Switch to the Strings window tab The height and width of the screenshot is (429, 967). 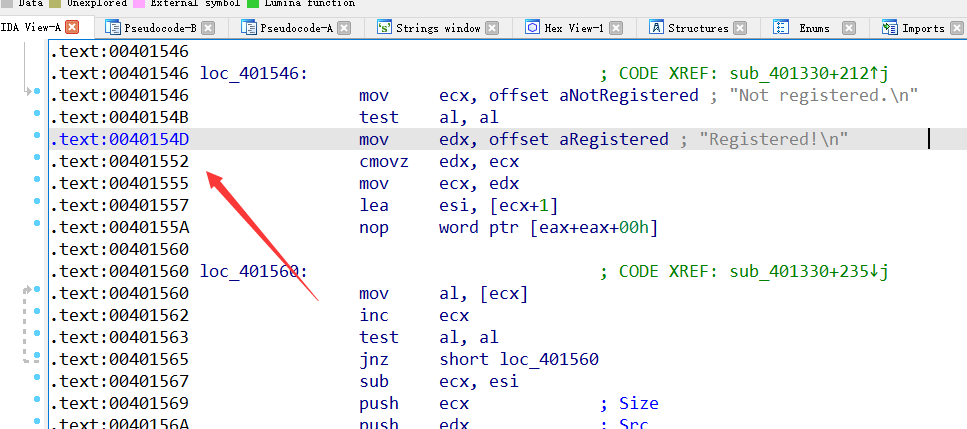[x=438, y=28]
